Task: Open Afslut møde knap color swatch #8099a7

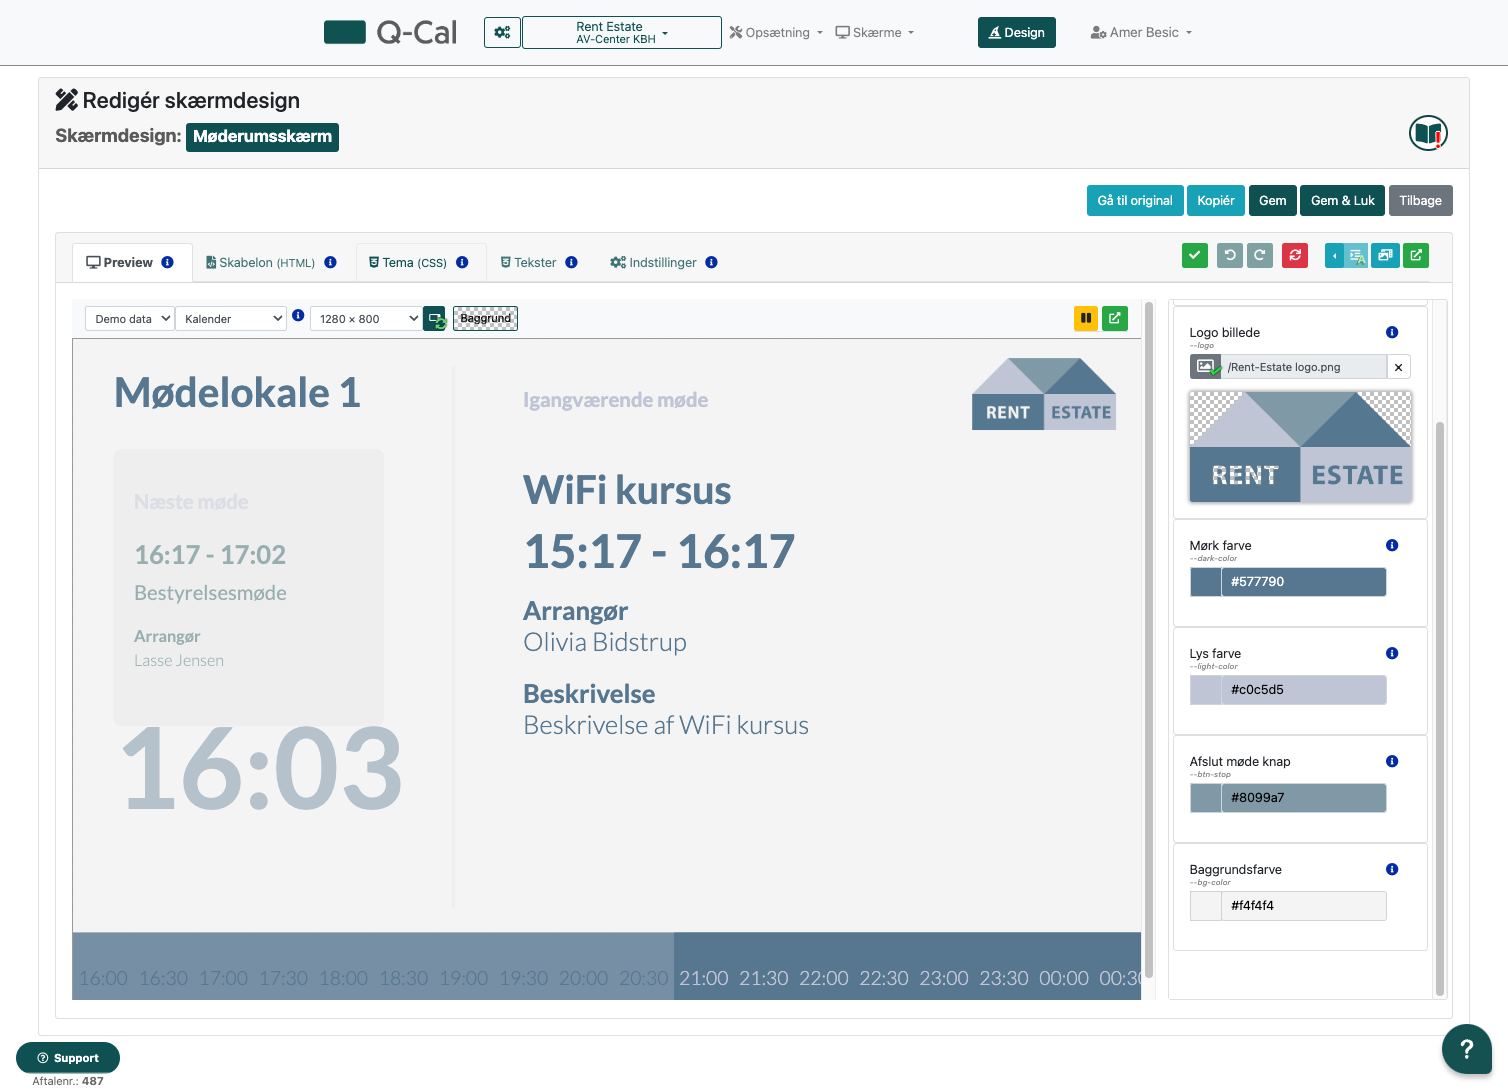Action: click(1205, 798)
